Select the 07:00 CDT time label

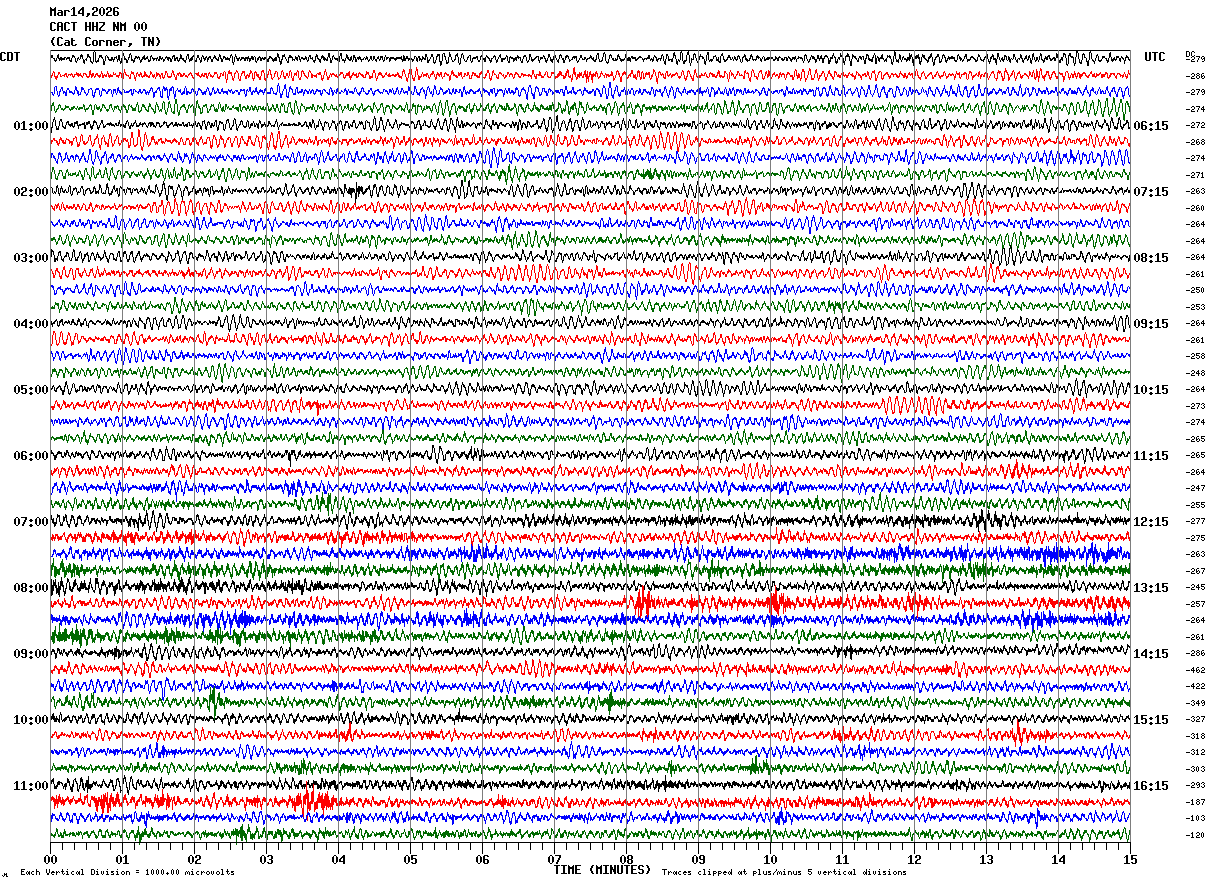[30, 522]
